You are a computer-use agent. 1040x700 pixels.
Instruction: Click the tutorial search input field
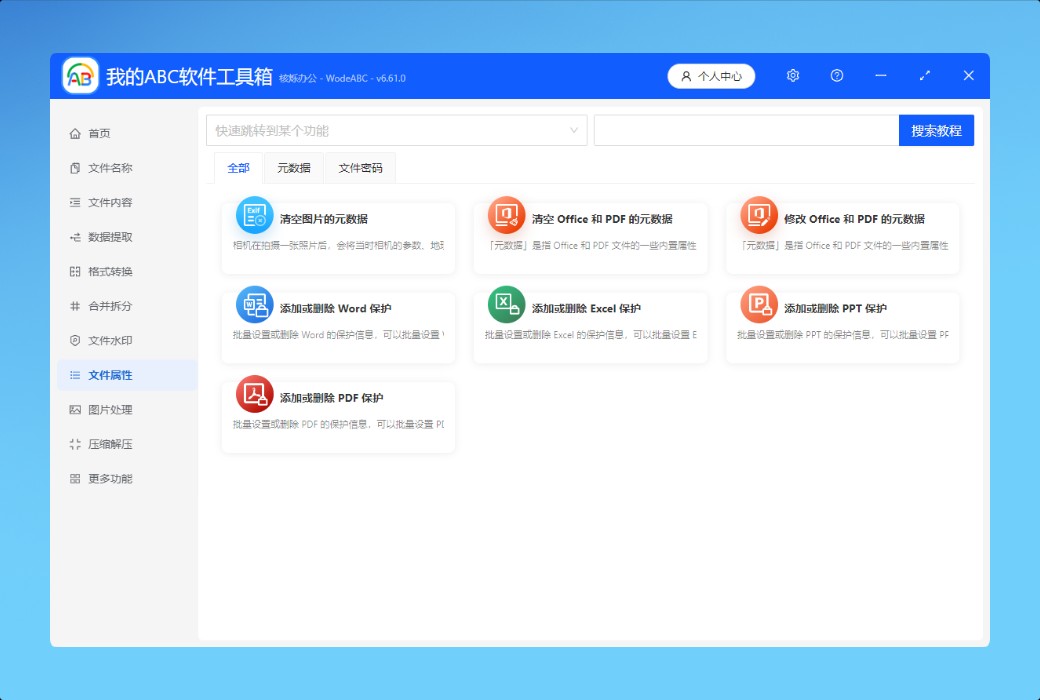coord(746,130)
